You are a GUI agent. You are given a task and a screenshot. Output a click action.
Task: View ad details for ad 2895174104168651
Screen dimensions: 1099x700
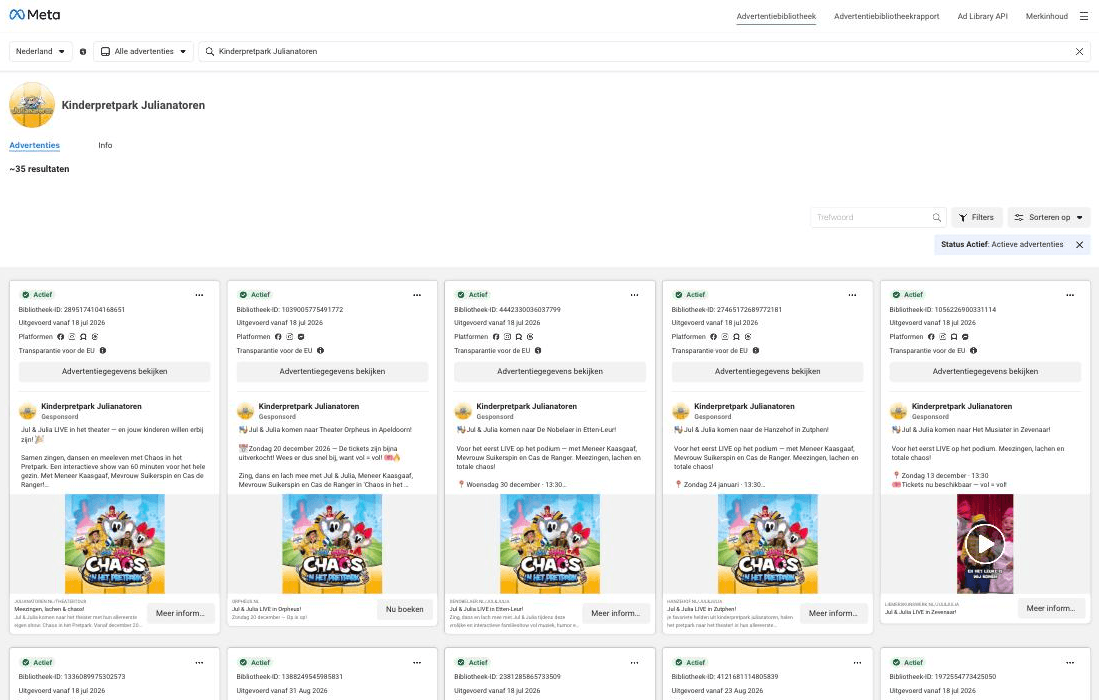pyautogui.click(x=114, y=371)
